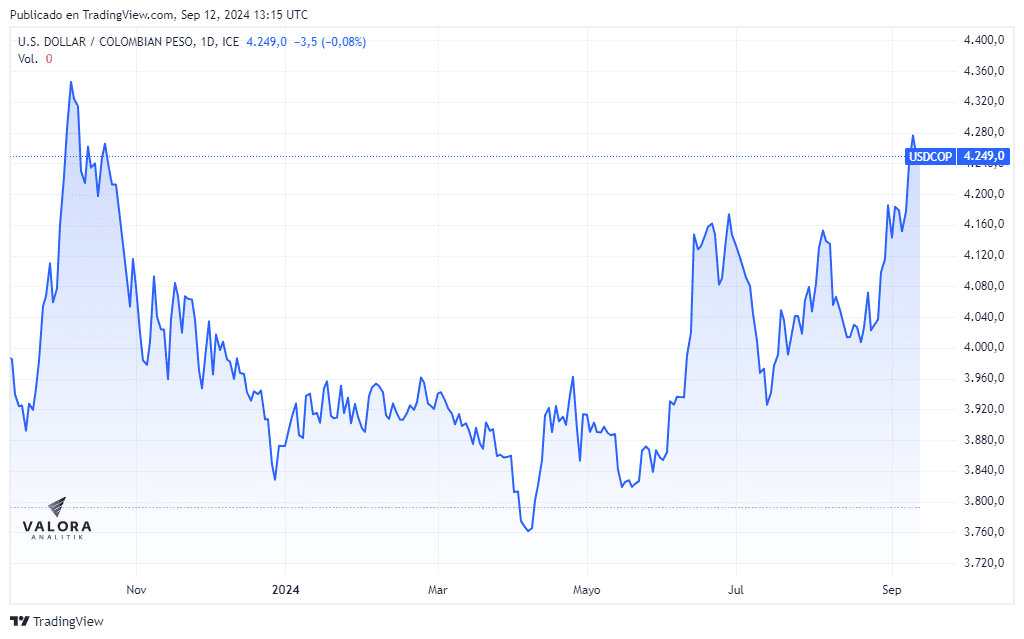Screen dimensions: 1024x639
Task: Click the 4.080,0 price axis label
Action: coord(984,286)
